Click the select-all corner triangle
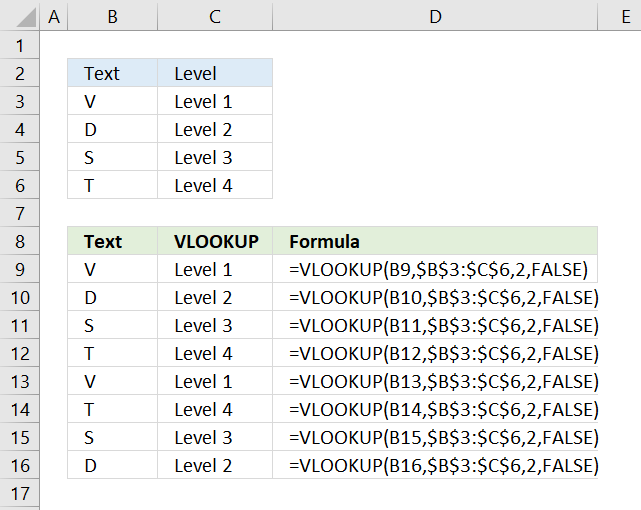Image resolution: width=641 pixels, height=510 pixels. pyautogui.click(x=26, y=19)
